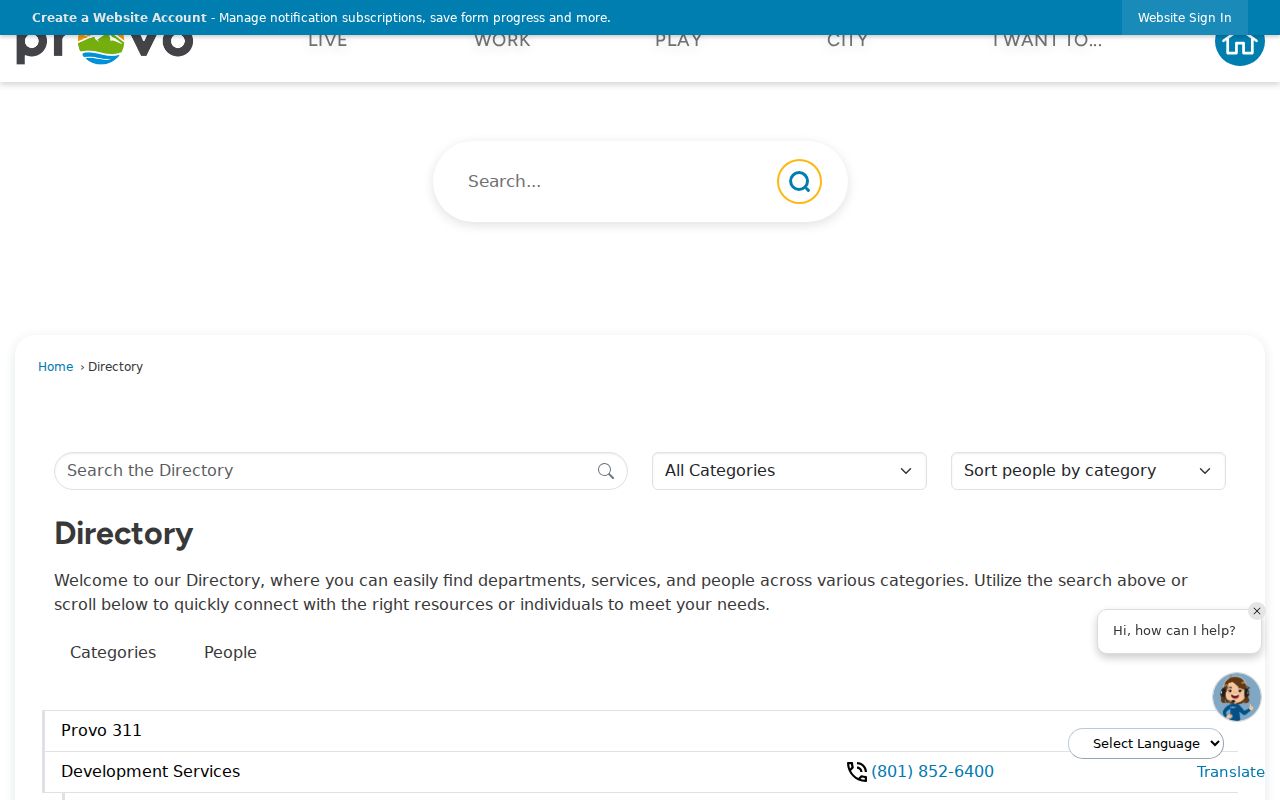Screen dimensions: 1280x800
Task: Select the Provo 311 row
Action: click(640, 731)
